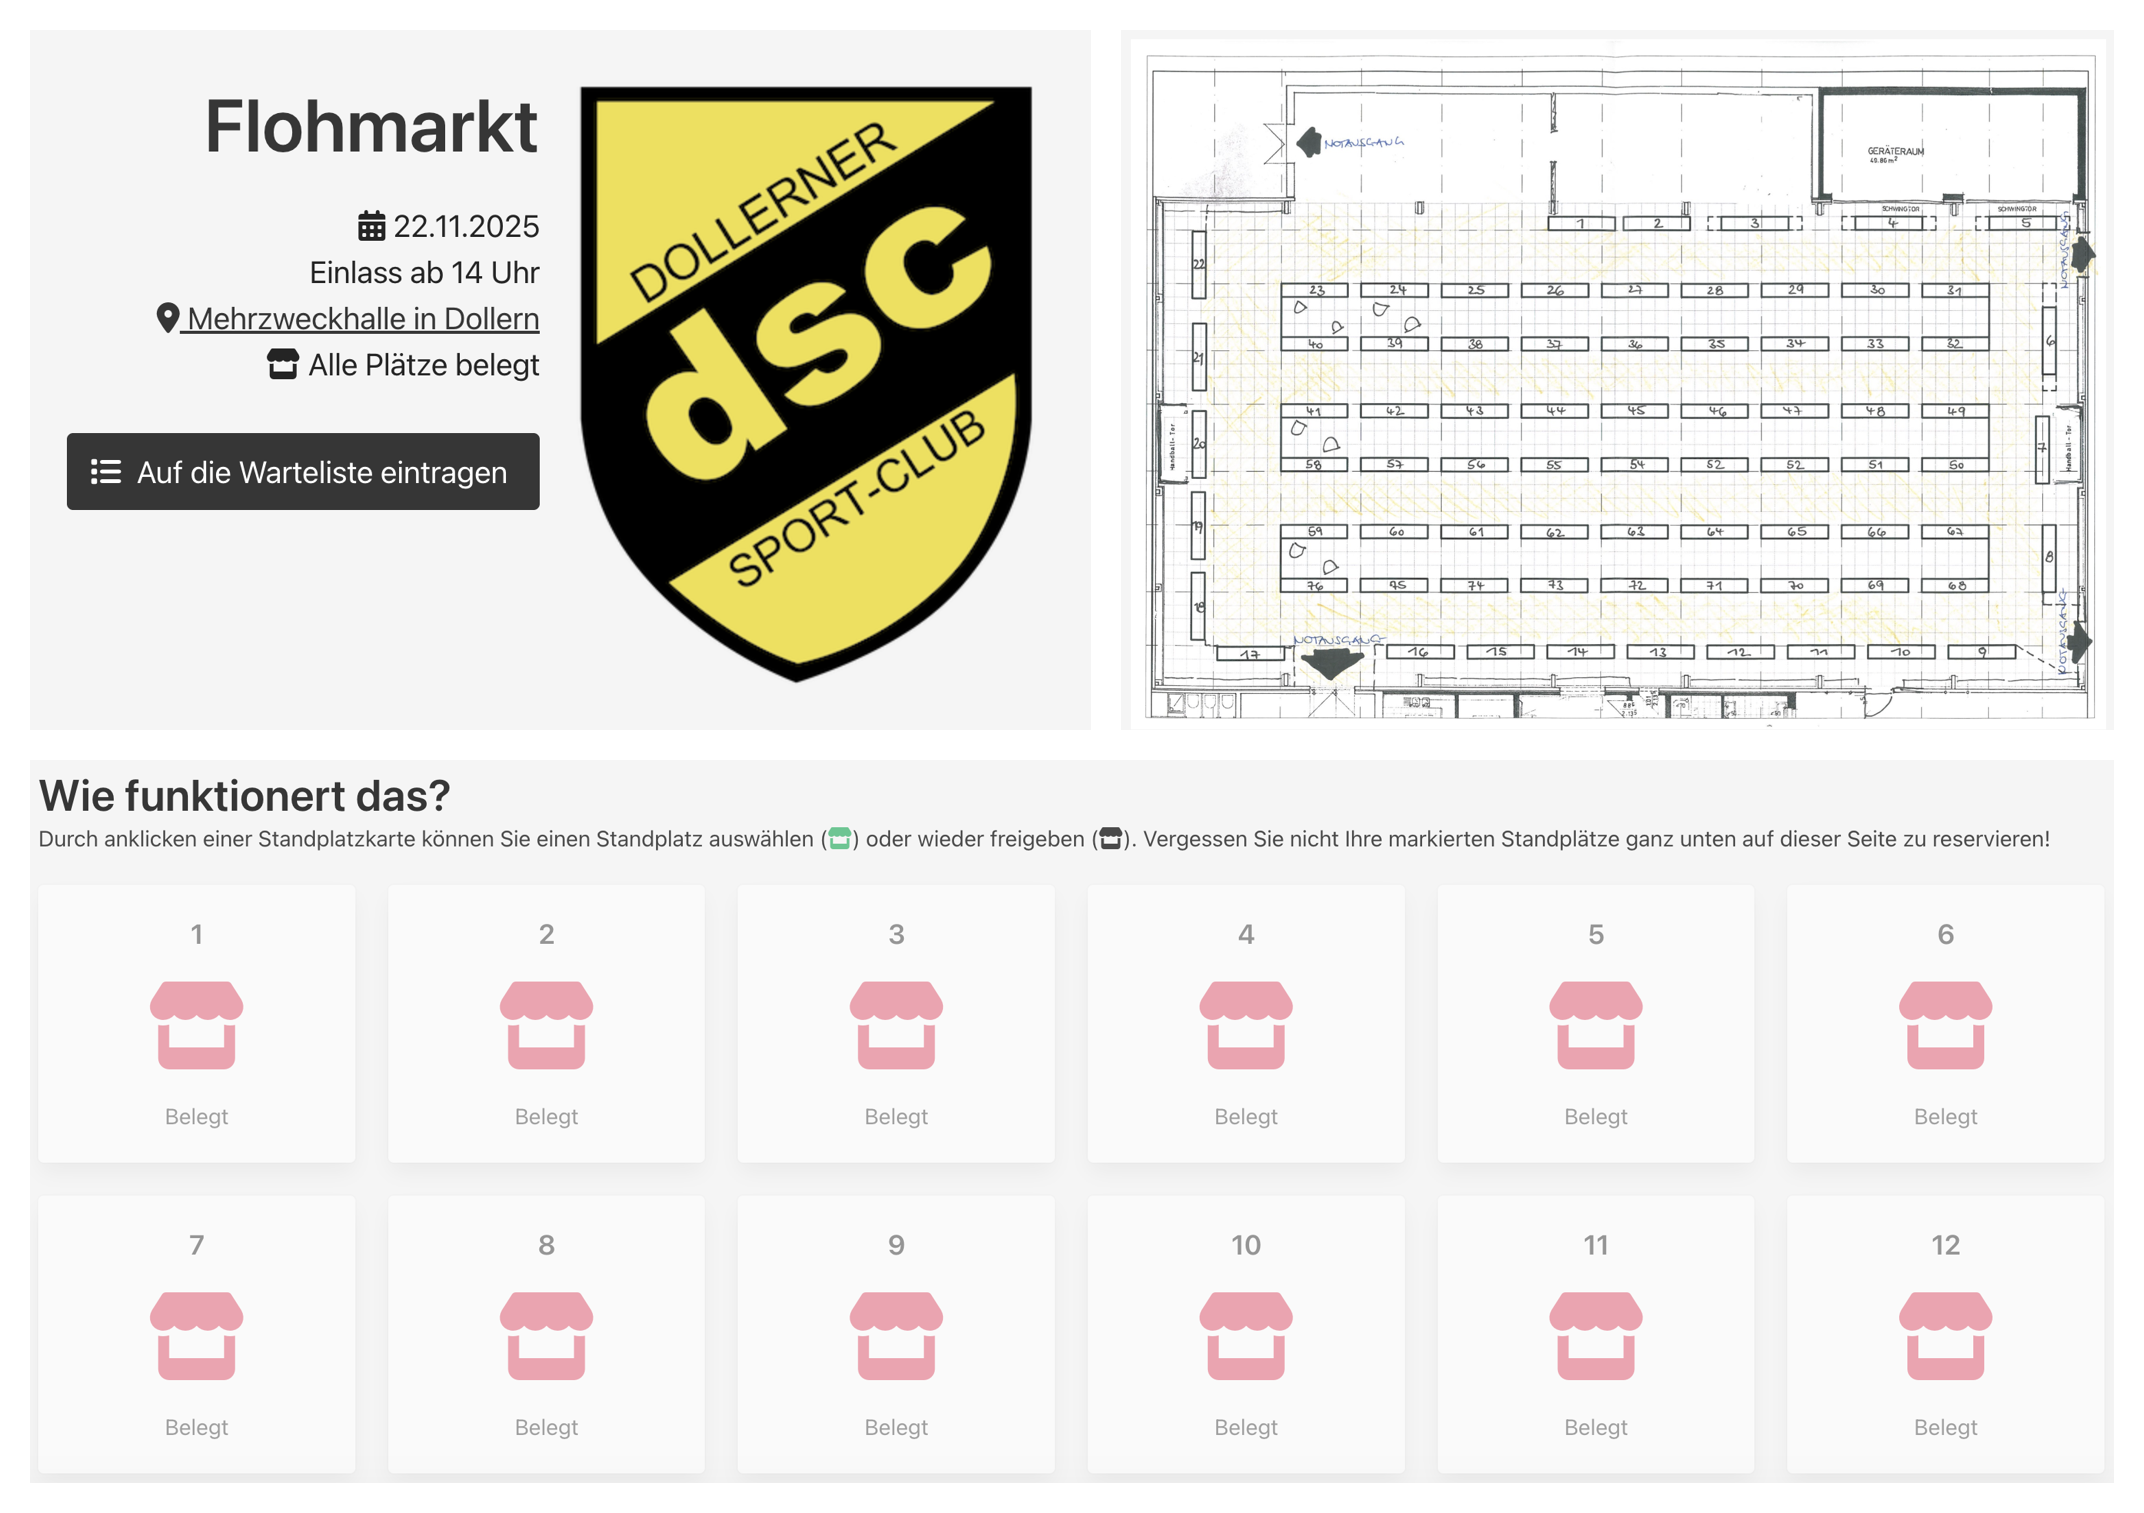Click the booth icon on stand 2
Screen dimensions: 2144x1513
[546, 1025]
